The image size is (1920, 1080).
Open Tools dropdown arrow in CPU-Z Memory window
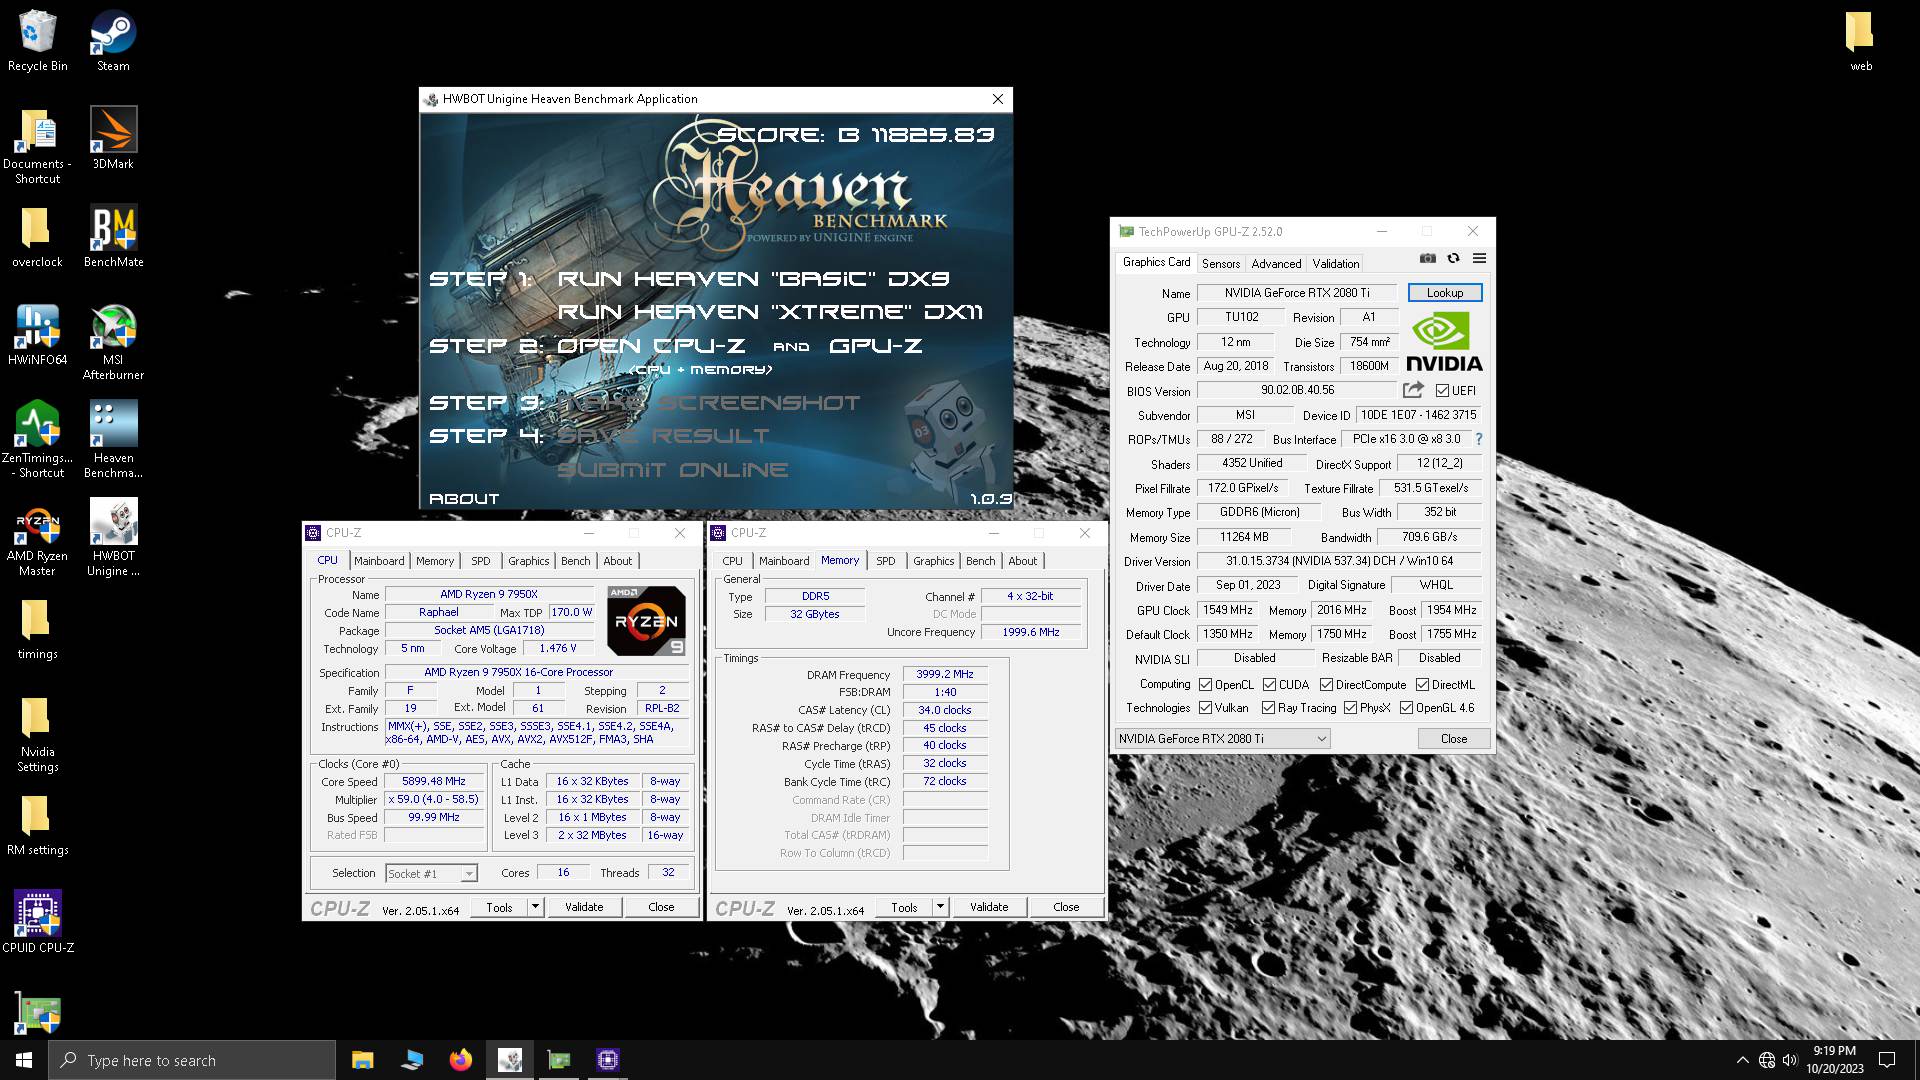click(940, 907)
